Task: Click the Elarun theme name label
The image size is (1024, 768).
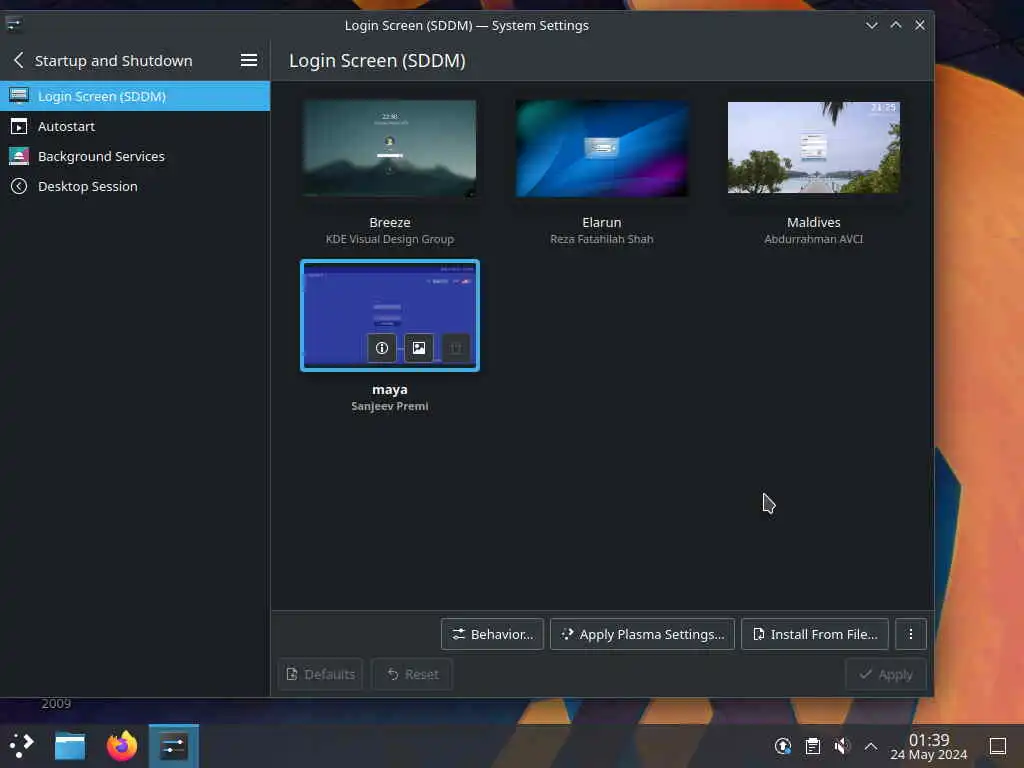Action: [601, 222]
